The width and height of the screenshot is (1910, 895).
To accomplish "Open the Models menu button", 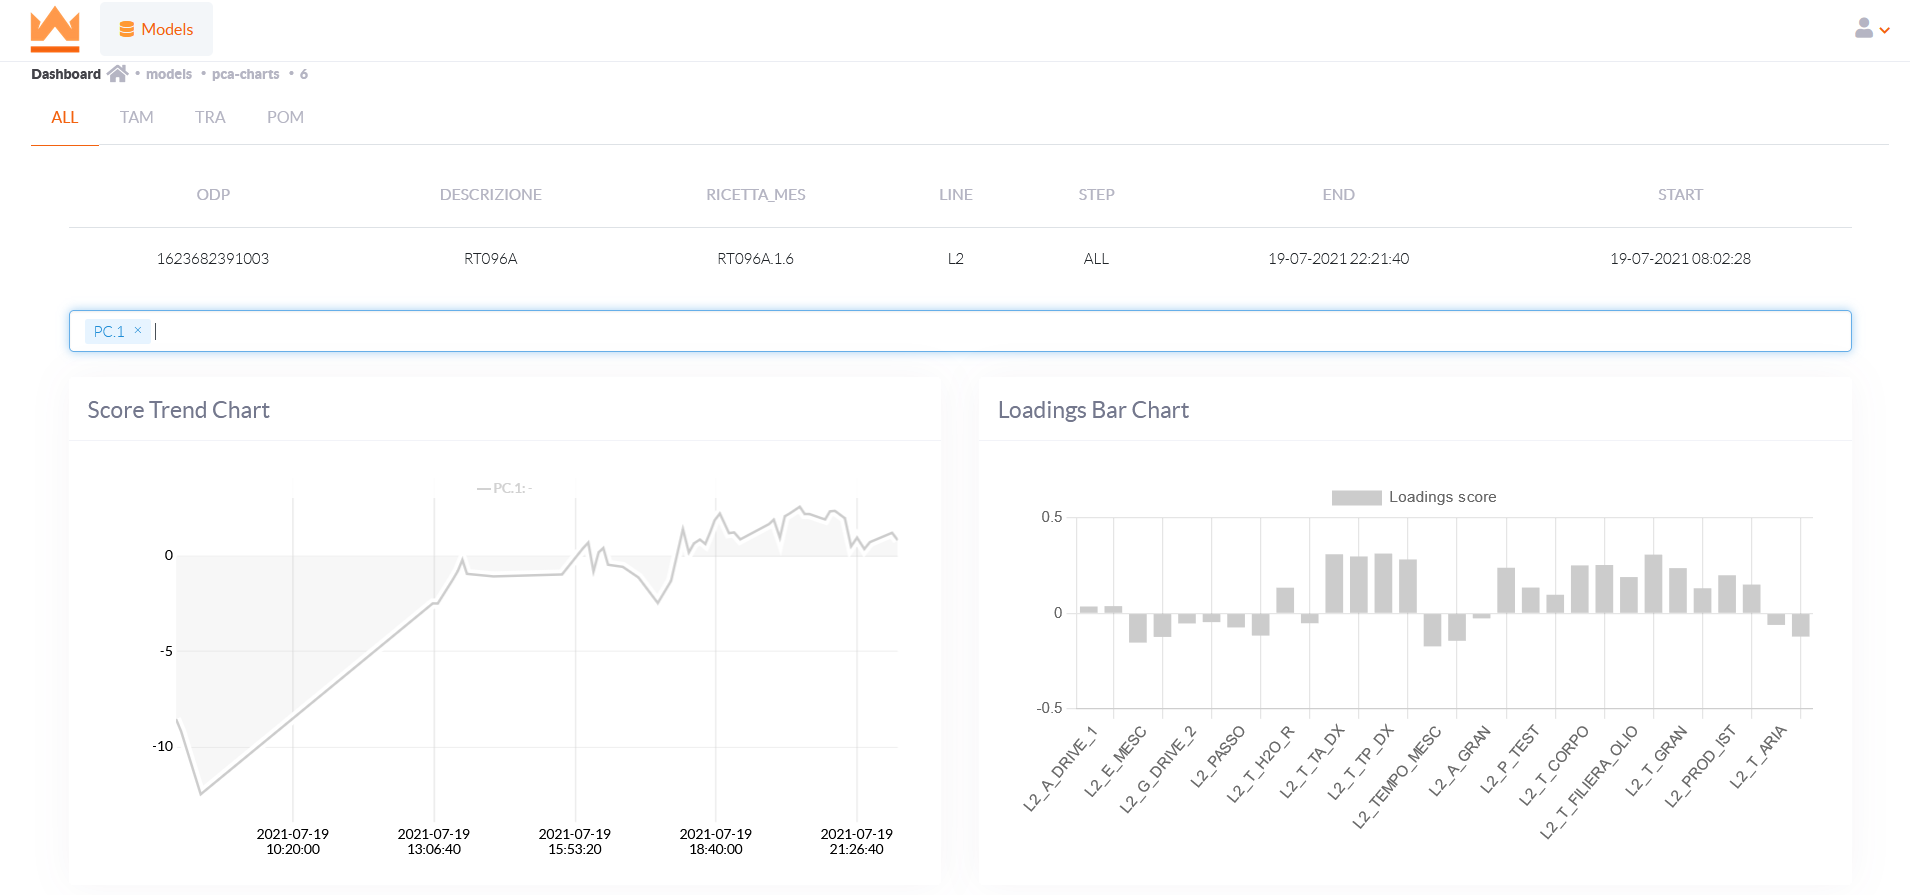I will 156,29.
